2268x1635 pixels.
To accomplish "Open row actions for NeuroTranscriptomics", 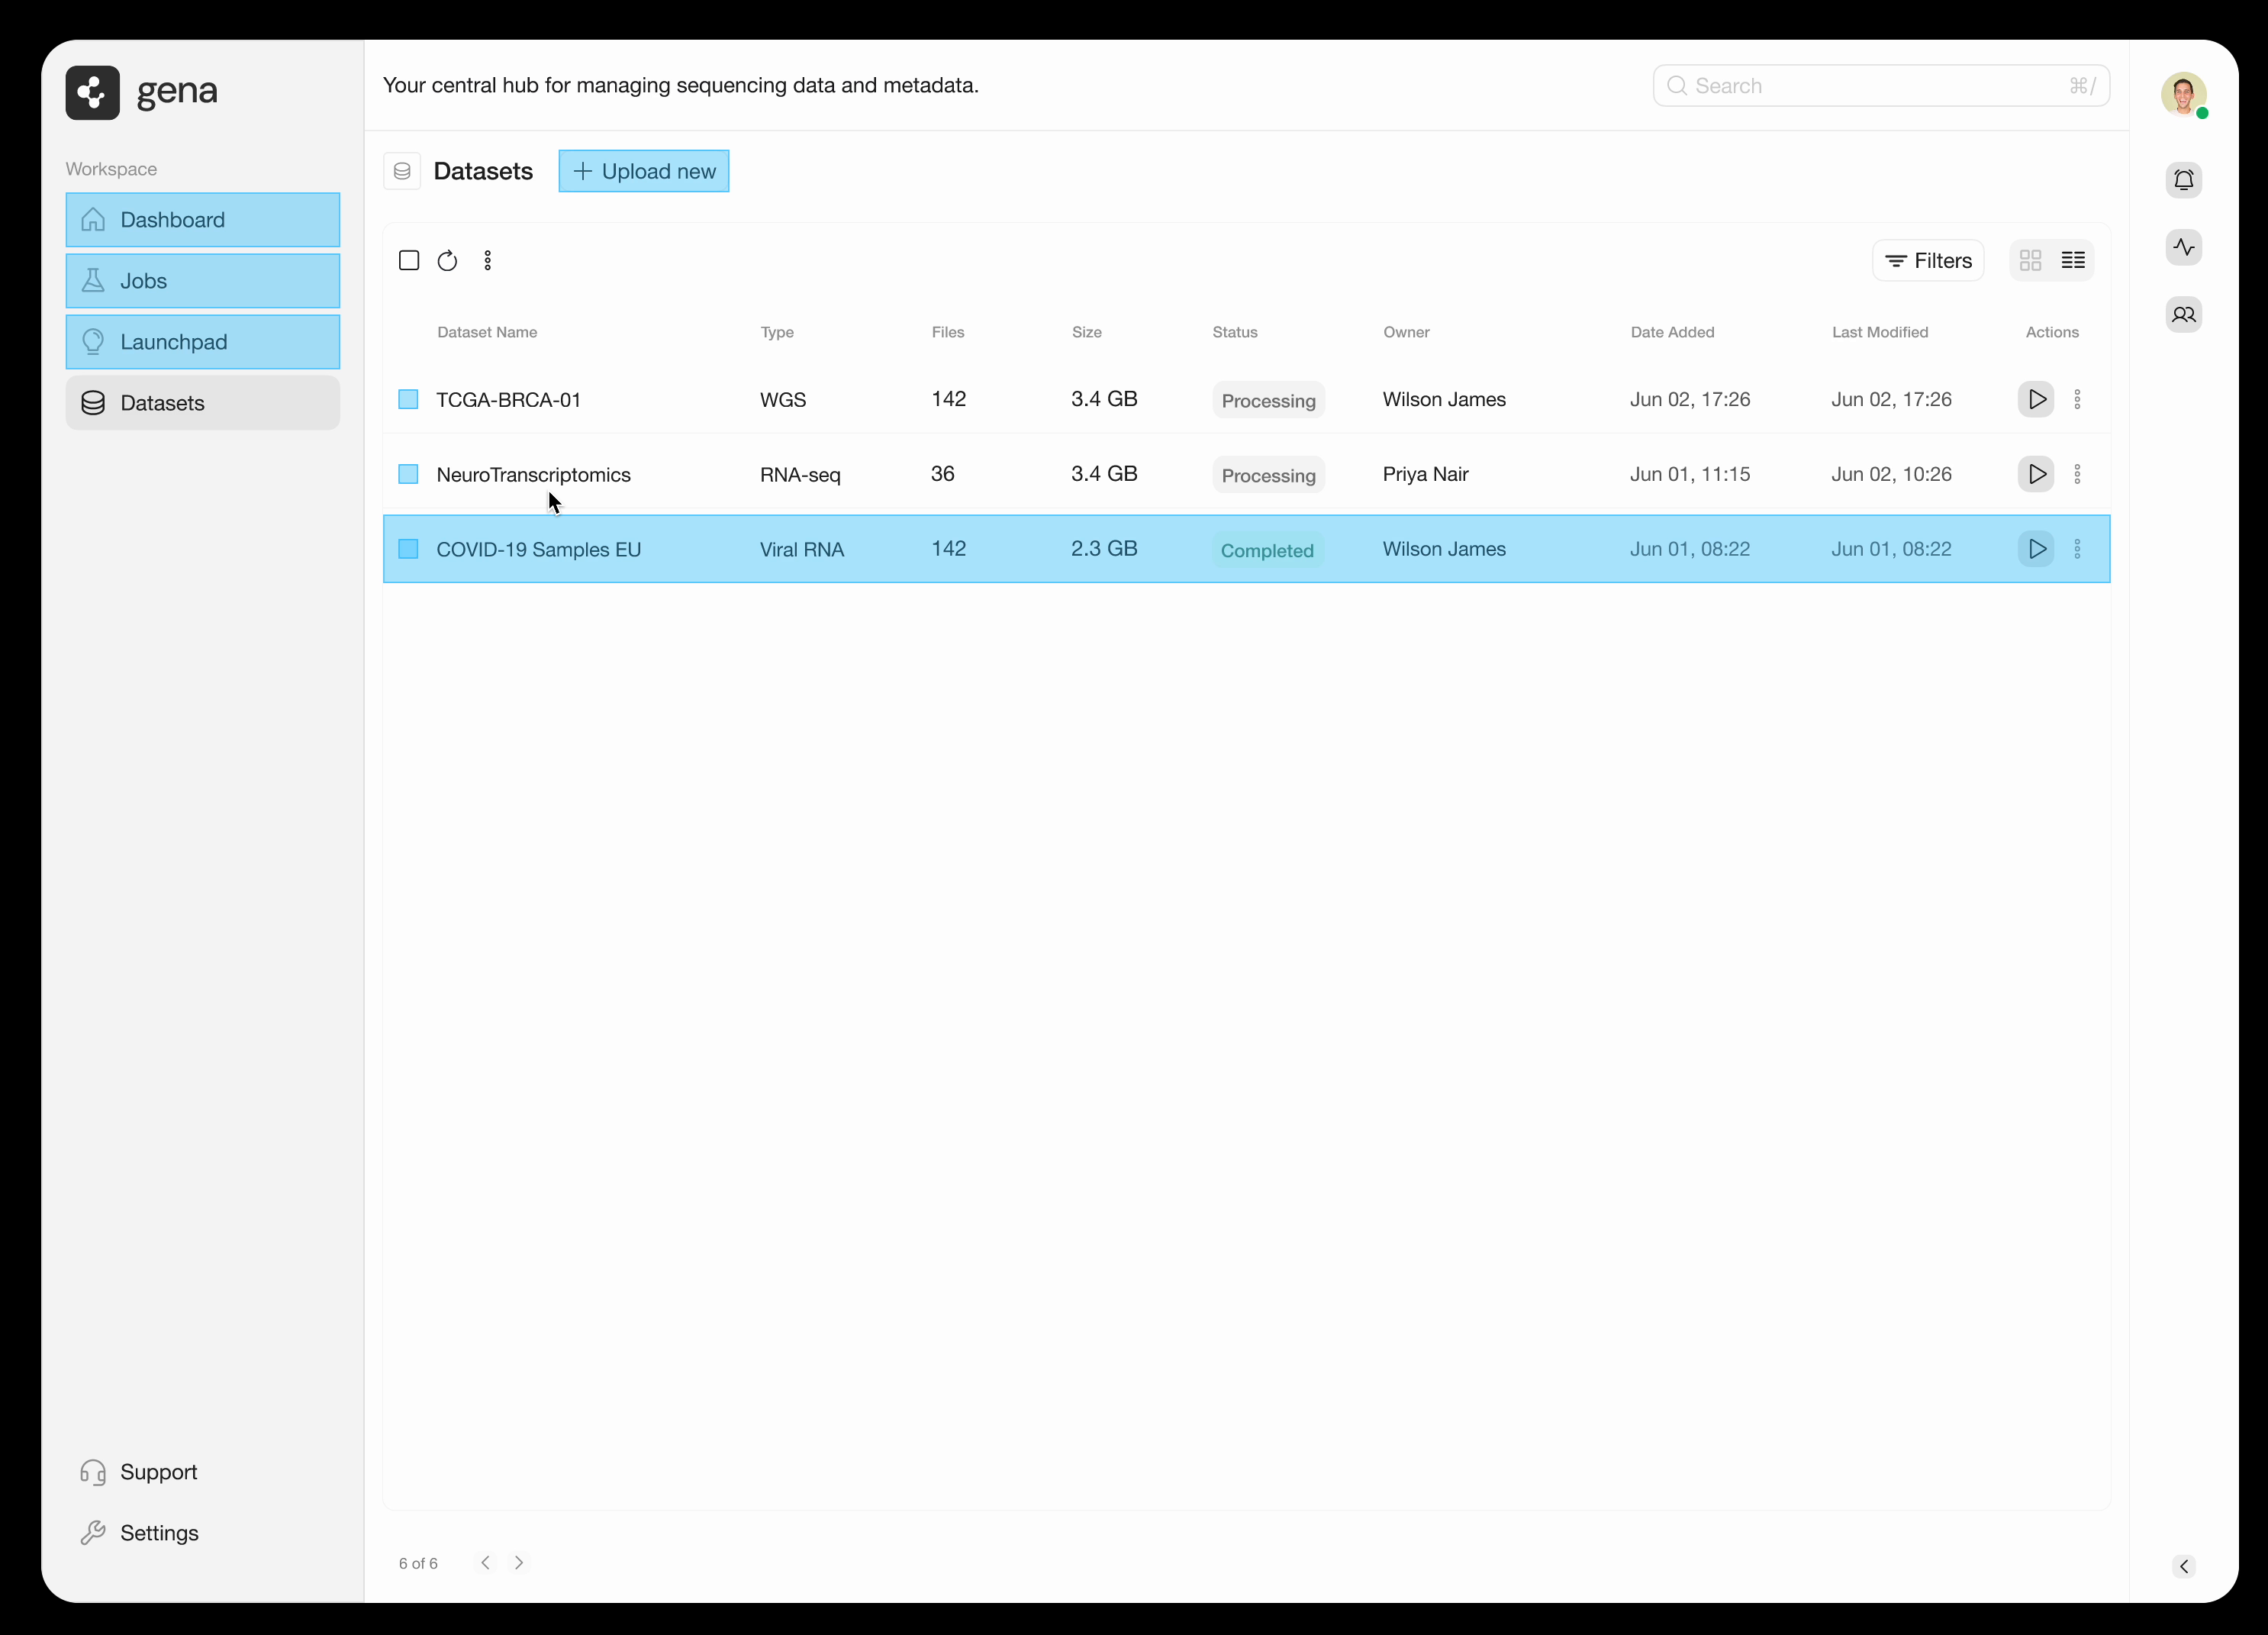I will (x=2079, y=474).
